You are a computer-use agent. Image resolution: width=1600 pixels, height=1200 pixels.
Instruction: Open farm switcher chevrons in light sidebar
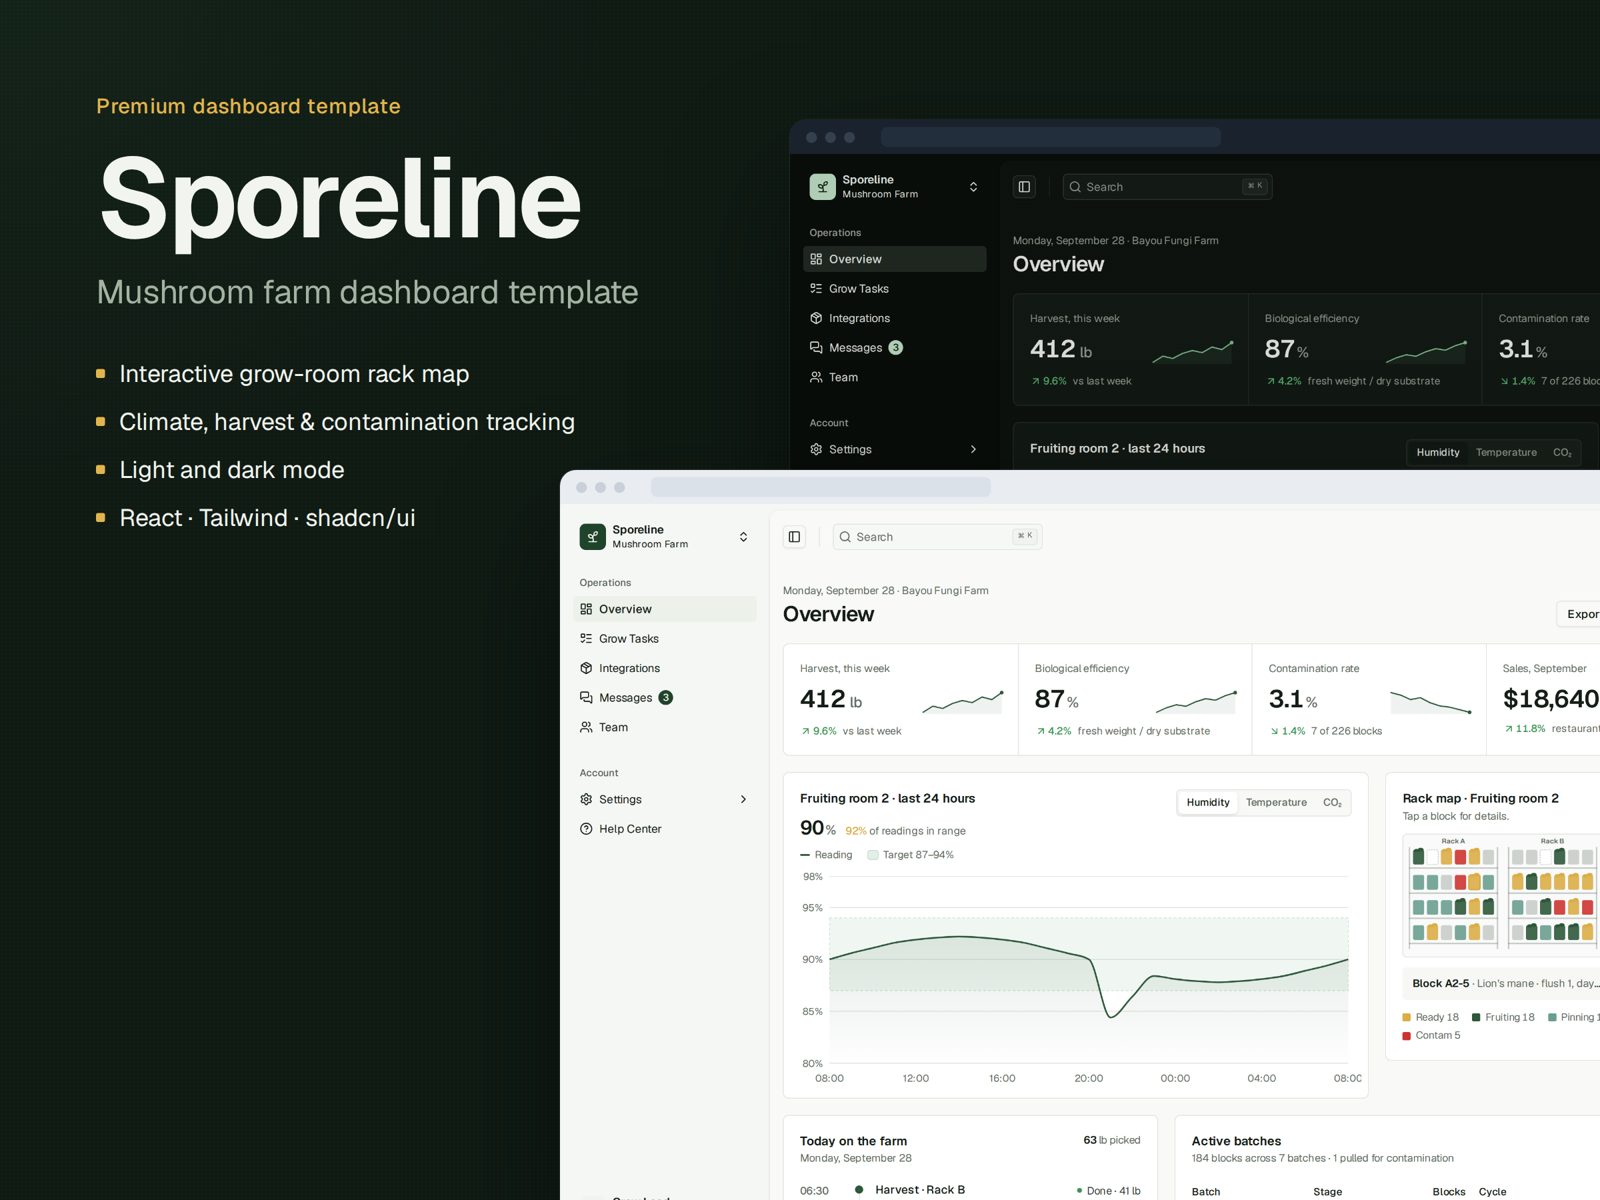coord(743,537)
